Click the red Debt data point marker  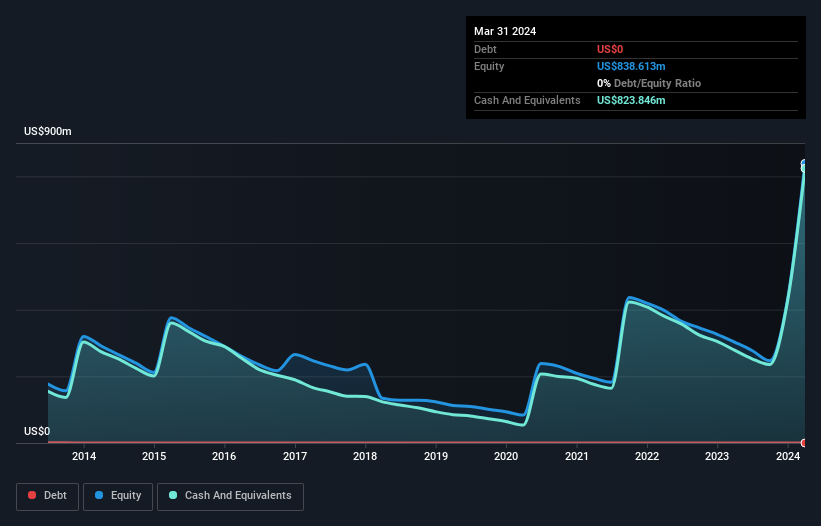click(x=804, y=443)
